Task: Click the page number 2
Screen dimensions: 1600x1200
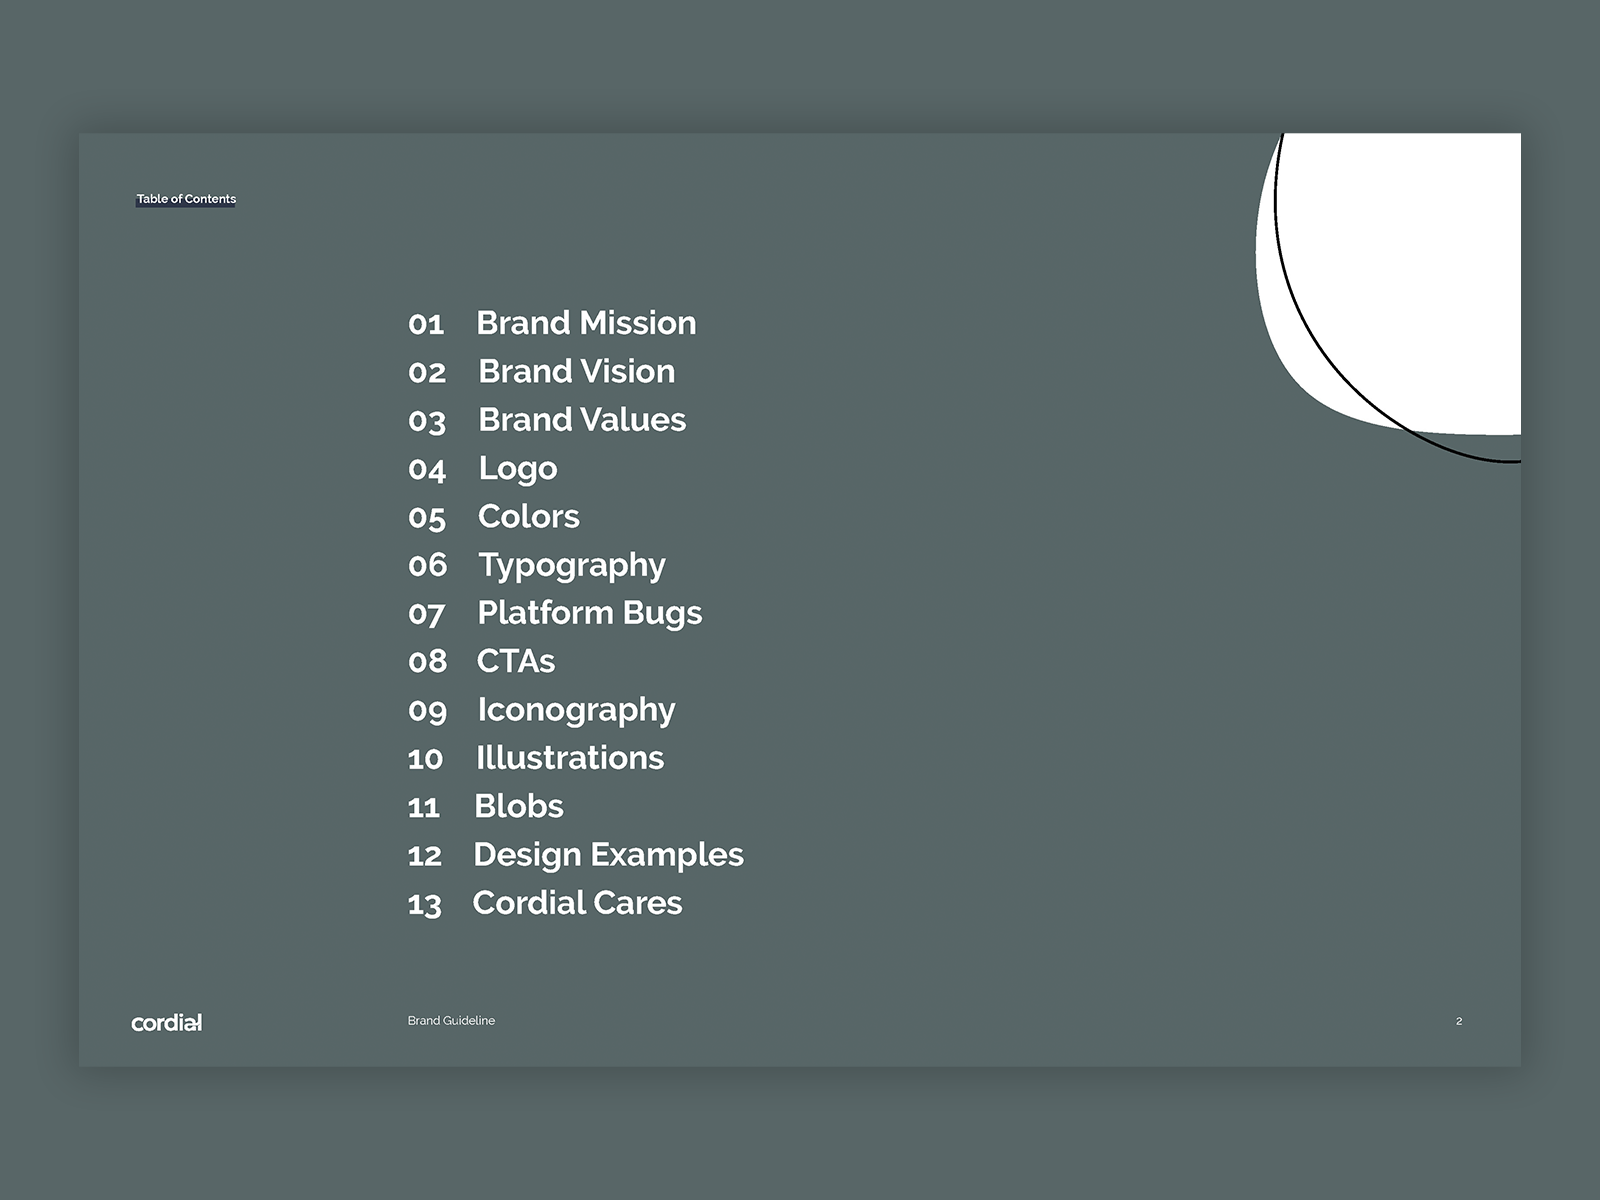Action: [x=1459, y=1021]
